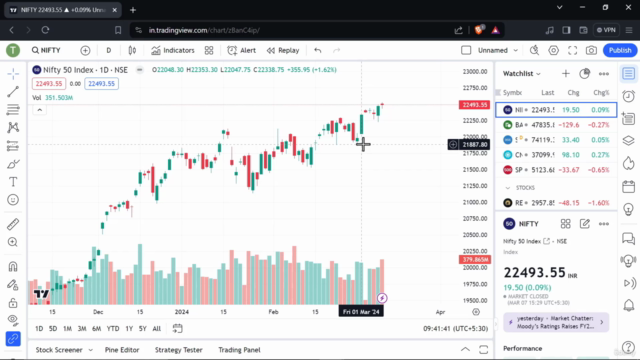Open the Watchlist dropdown
Image resolution: width=640 pixels, height=360 pixels.
click(x=522, y=73)
